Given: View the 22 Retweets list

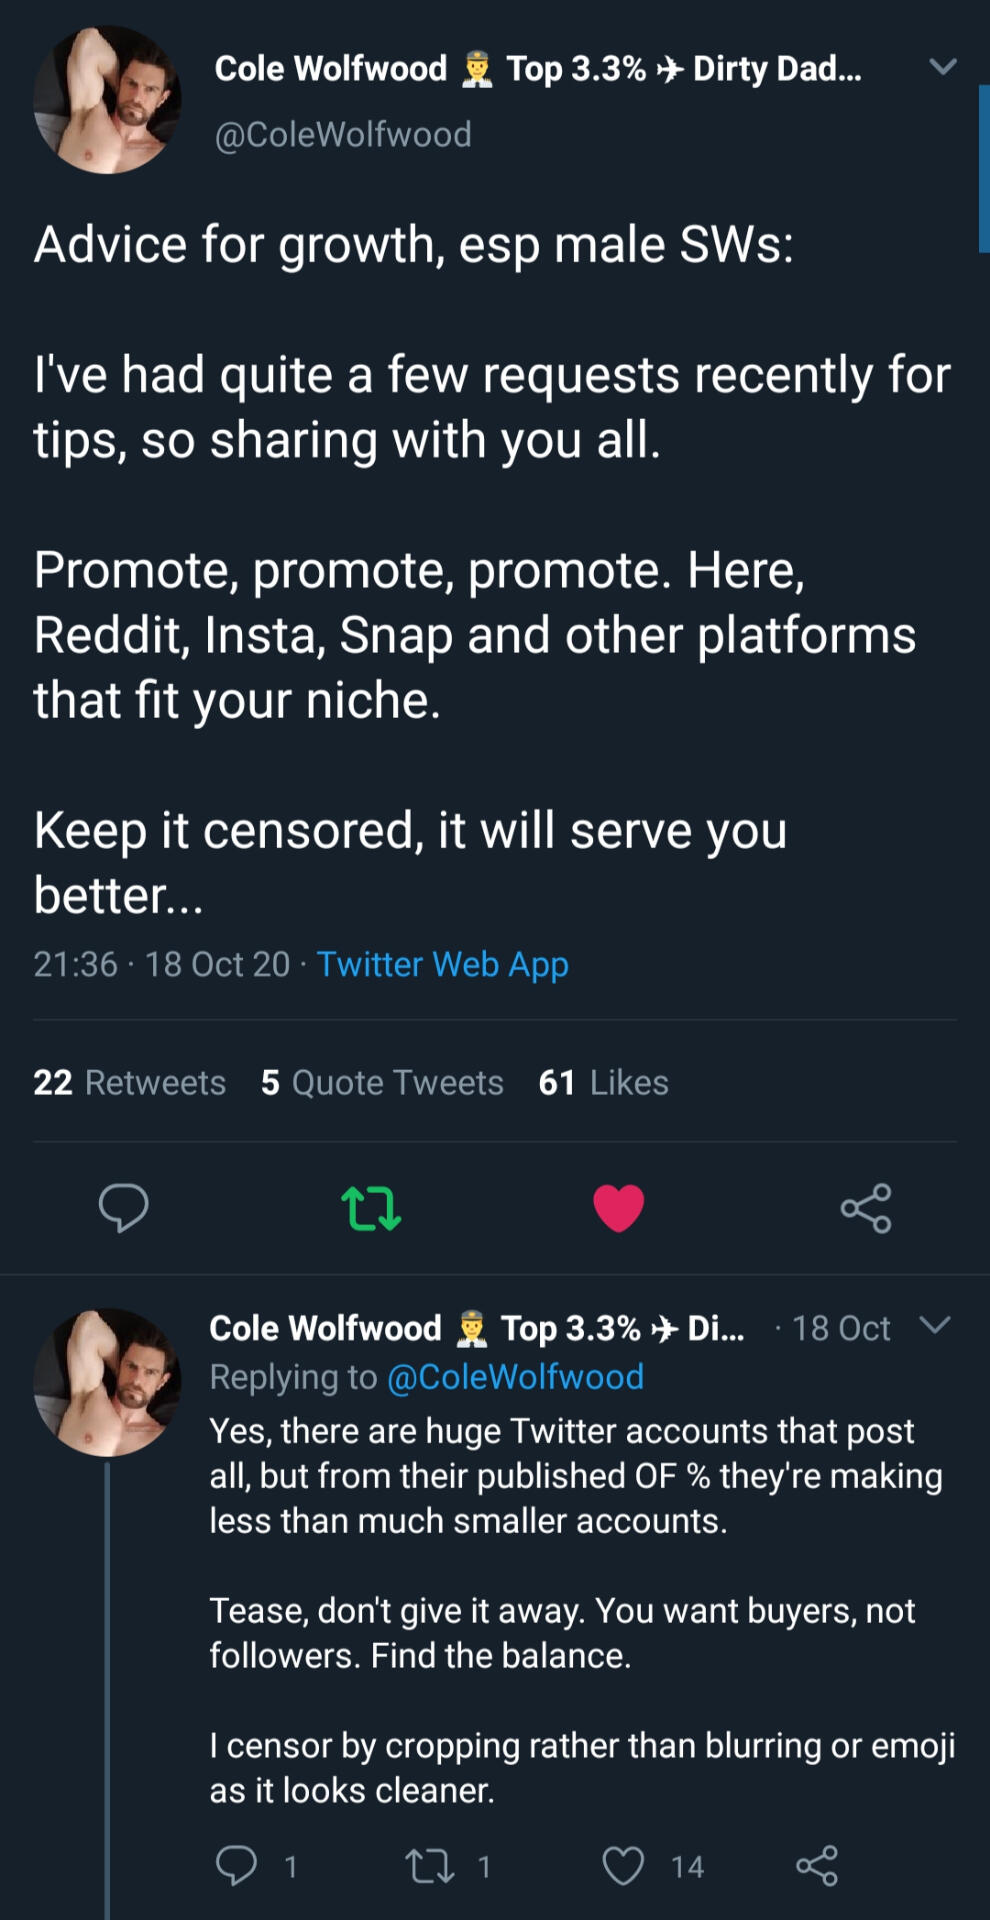Looking at the screenshot, I should (x=129, y=1082).
